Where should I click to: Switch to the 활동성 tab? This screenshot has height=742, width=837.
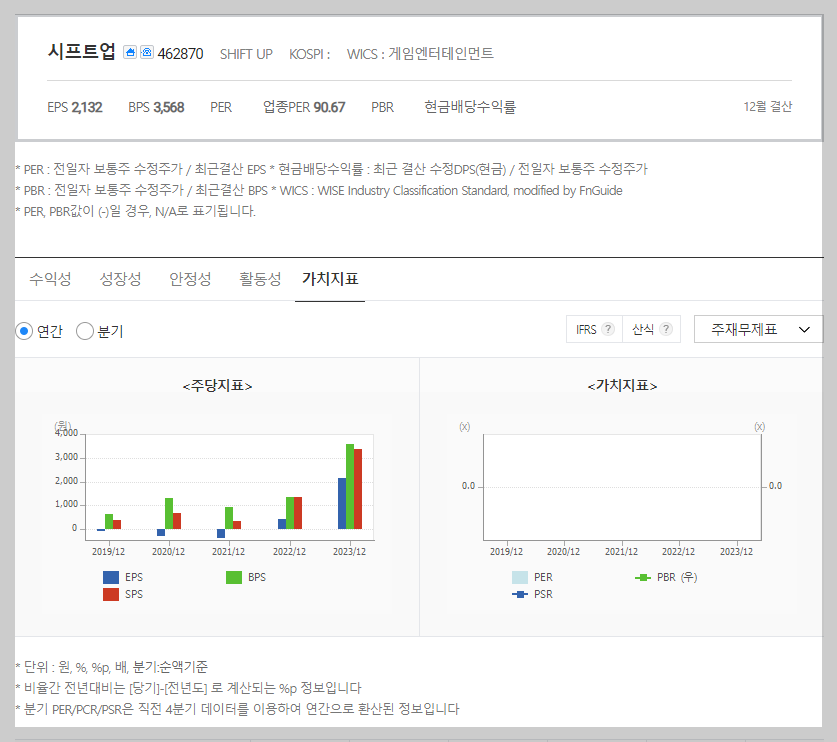pos(259,279)
